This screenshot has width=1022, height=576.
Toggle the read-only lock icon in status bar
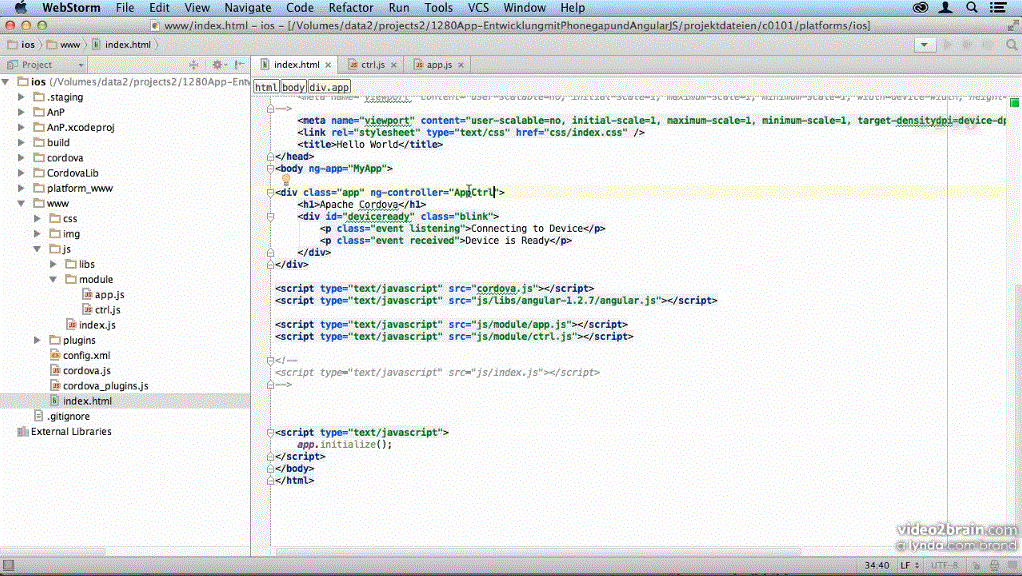(x=978, y=565)
